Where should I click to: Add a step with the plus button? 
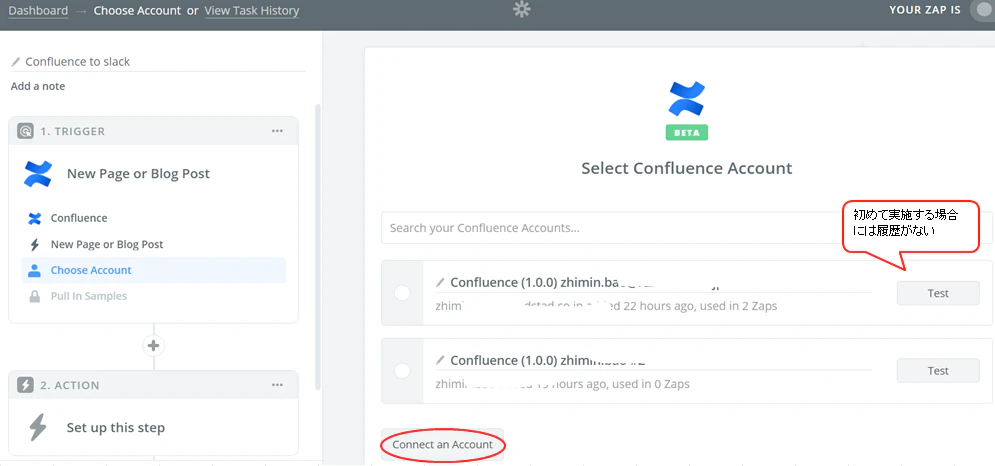coord(153,346)
